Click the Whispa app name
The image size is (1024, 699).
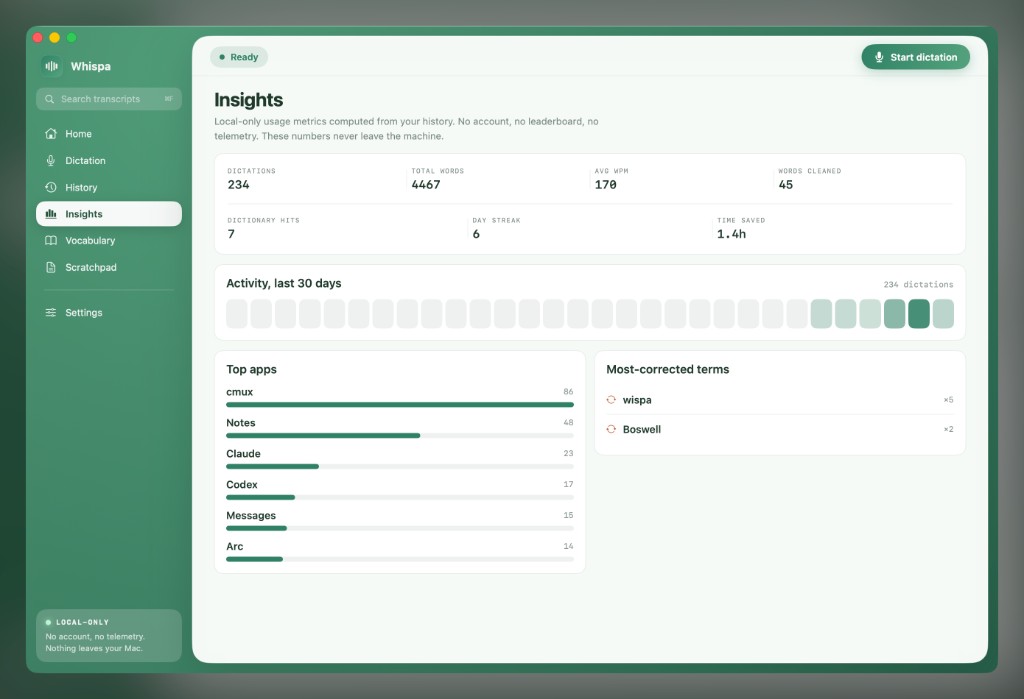pos(91,67)
